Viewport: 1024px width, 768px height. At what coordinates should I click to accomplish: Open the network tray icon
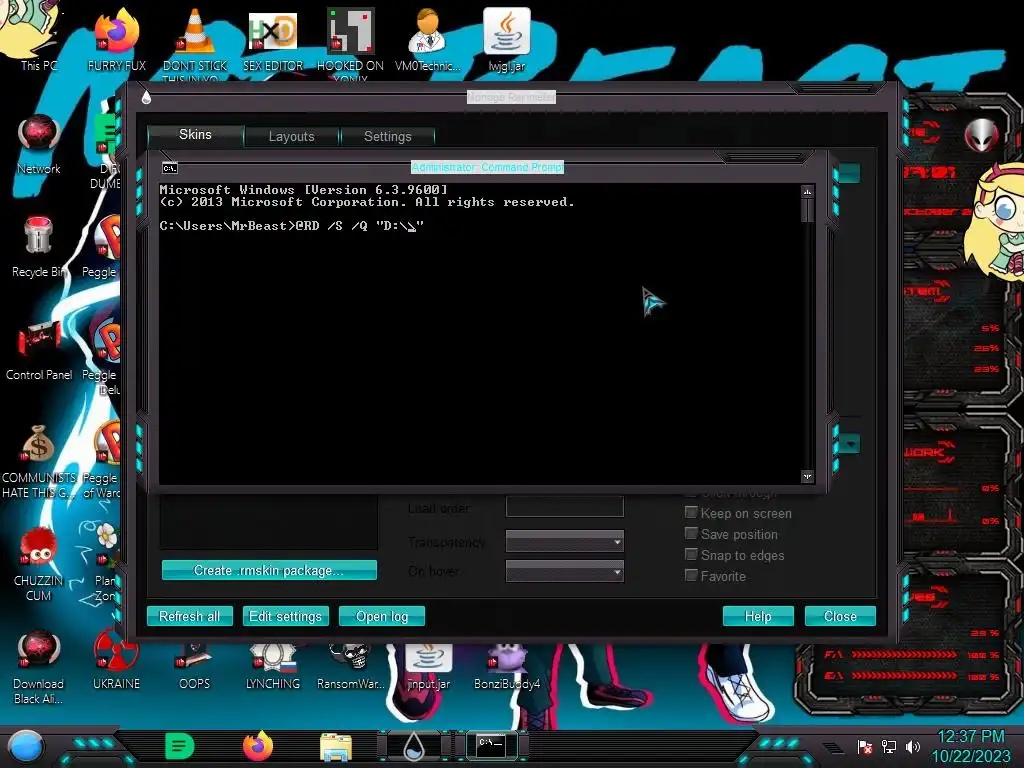(888, 746)
